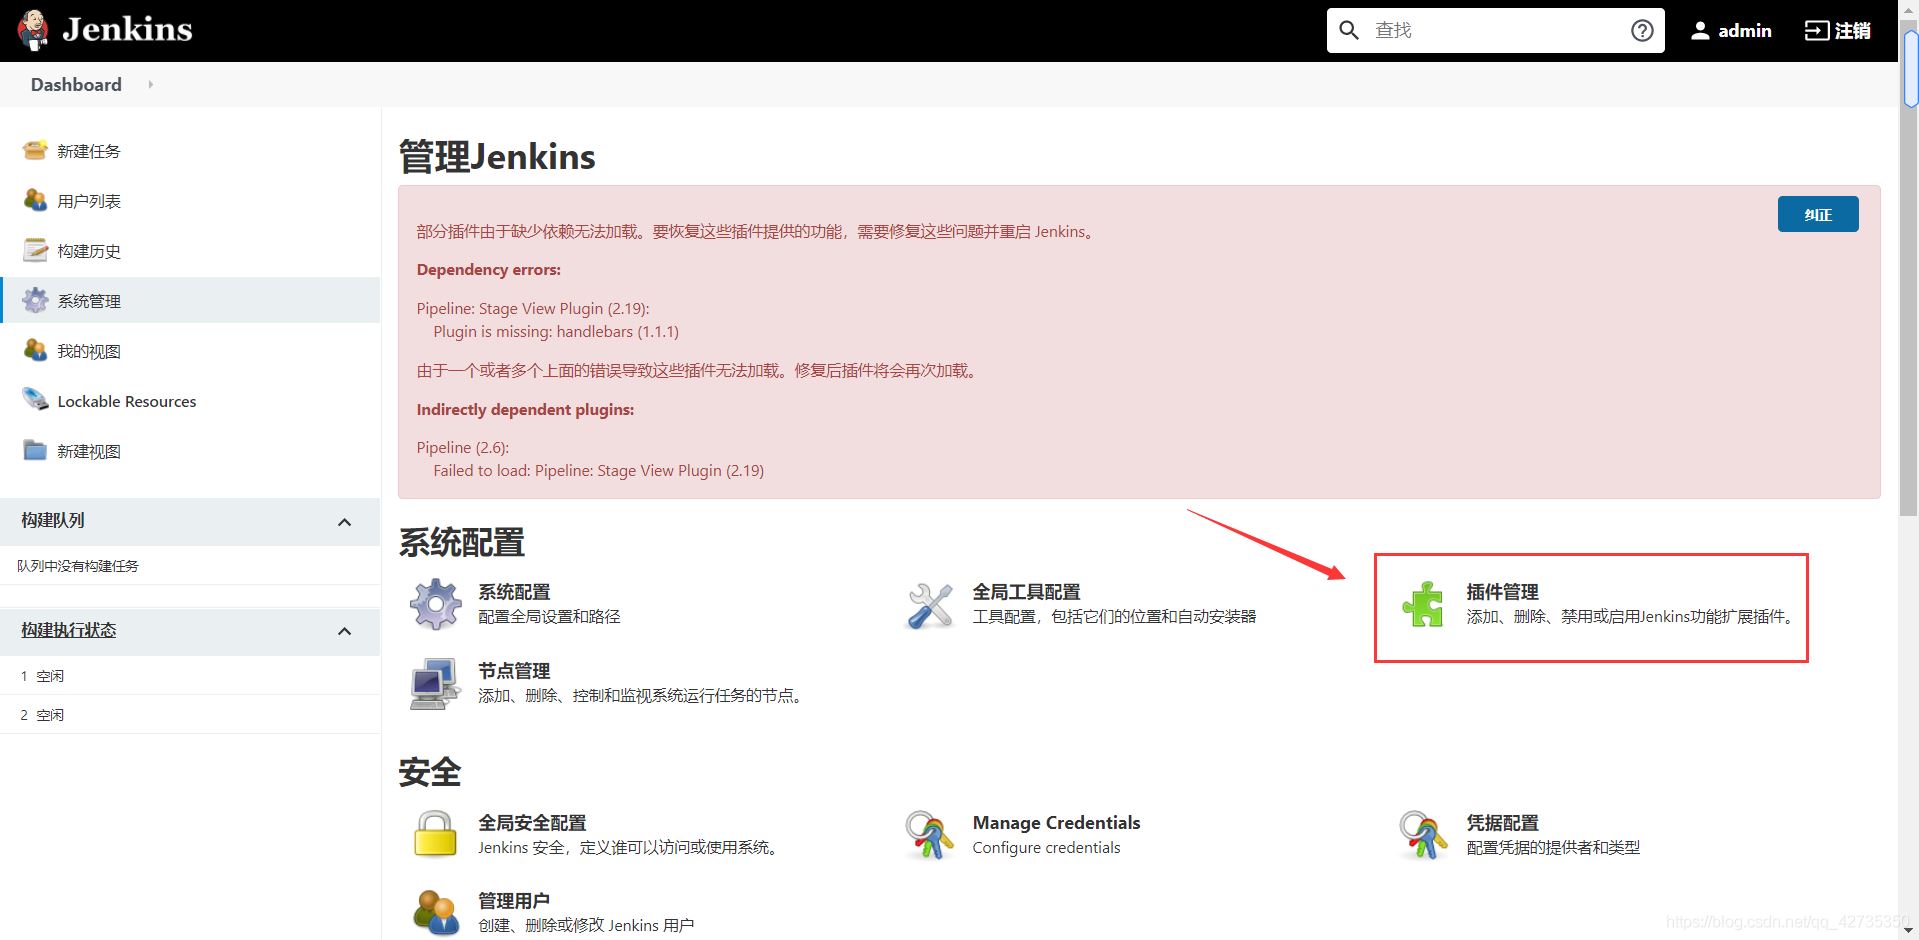Collapse the 构建执行状态 panel chevron
Image resolution: width=1919 pixels, height=940 pixels.
tap(345, 631)
